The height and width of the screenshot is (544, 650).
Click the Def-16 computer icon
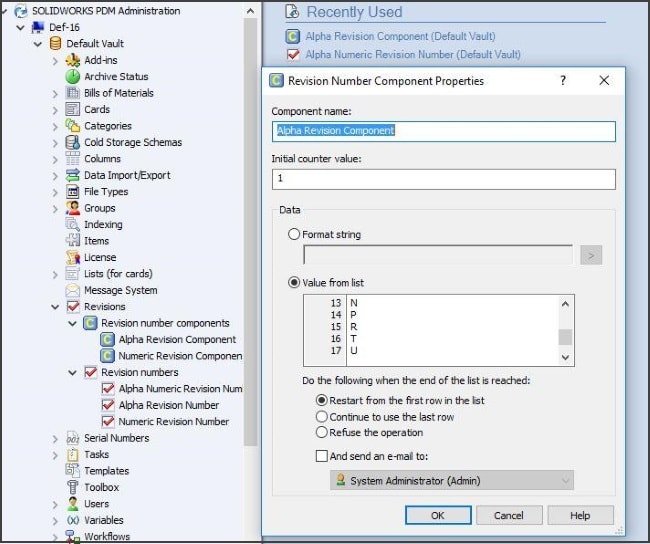[x=38, y=27]
